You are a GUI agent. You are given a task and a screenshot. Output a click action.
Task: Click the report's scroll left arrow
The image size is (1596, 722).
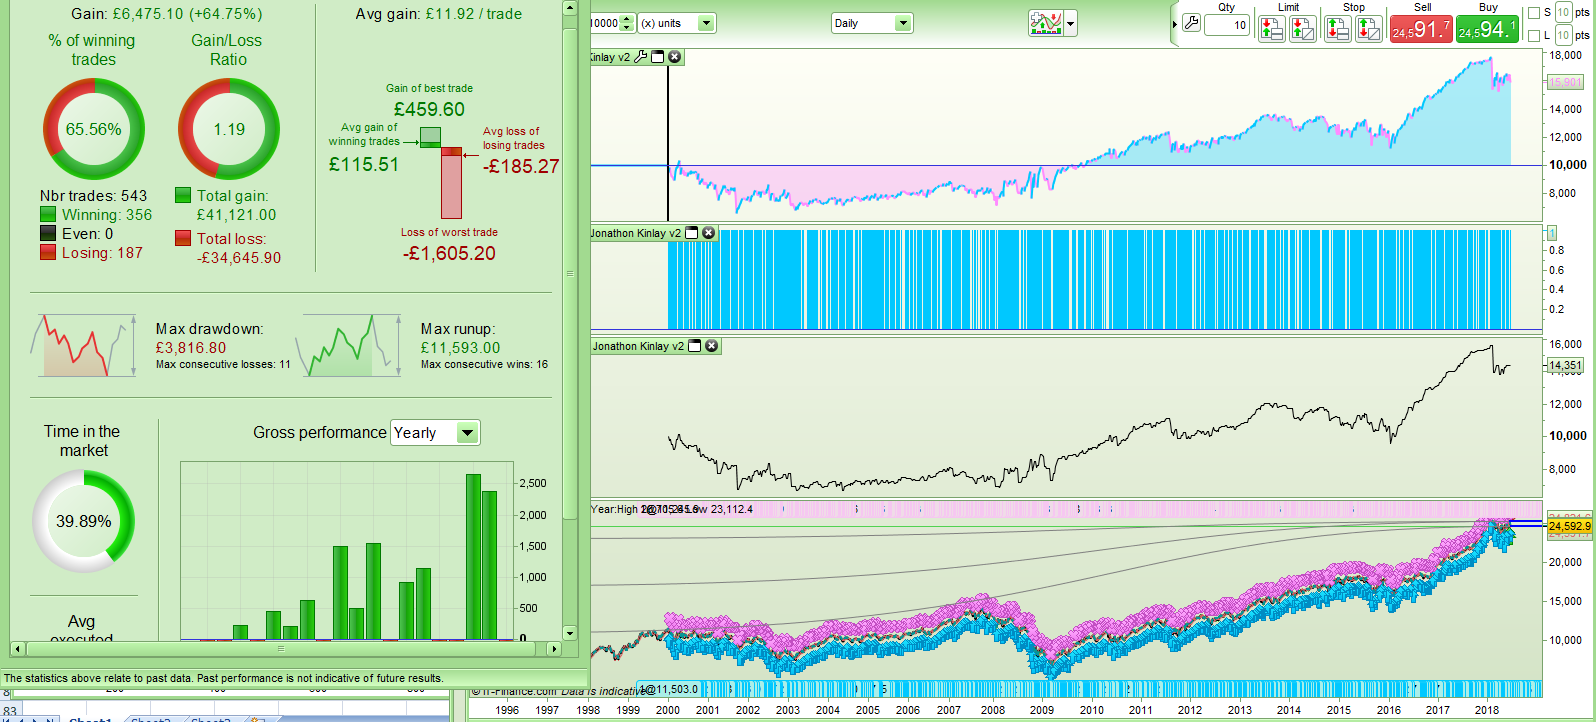(16, 649)
